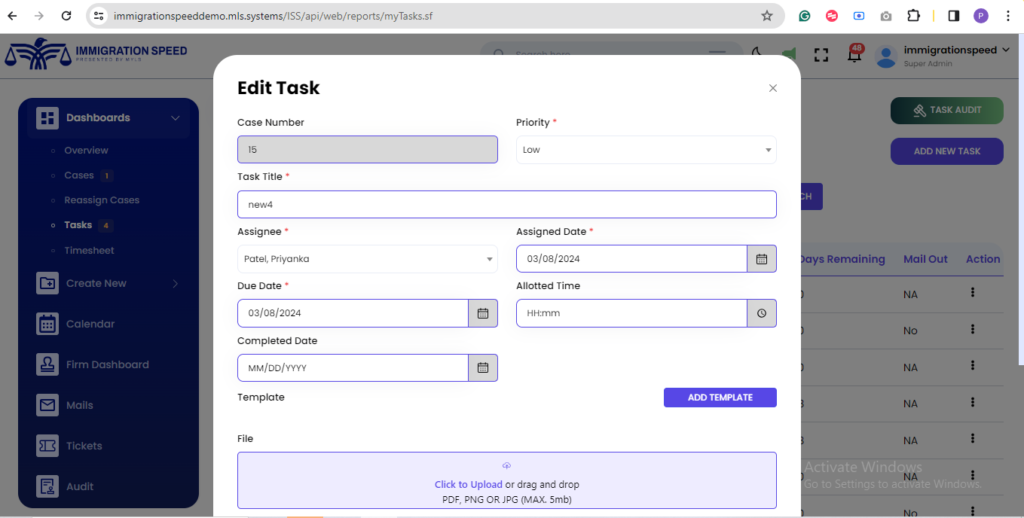Click the cloud upload icon in File area

click(x=506, y=466)
